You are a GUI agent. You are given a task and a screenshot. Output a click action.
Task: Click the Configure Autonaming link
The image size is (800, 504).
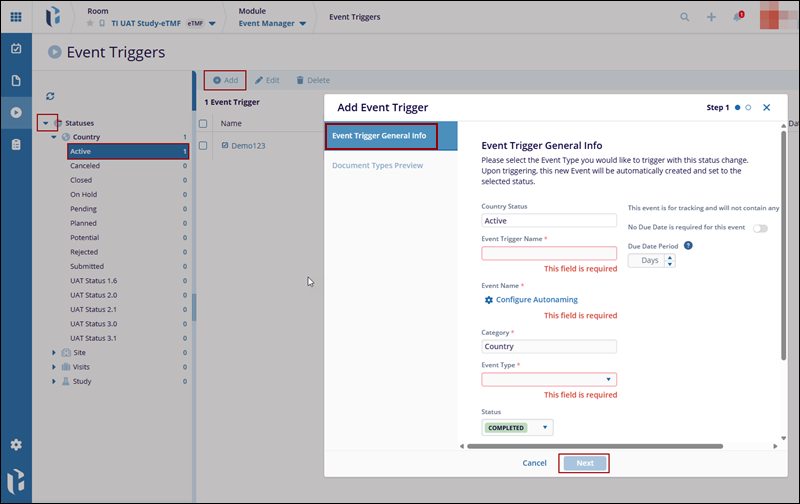click(536, 300)
